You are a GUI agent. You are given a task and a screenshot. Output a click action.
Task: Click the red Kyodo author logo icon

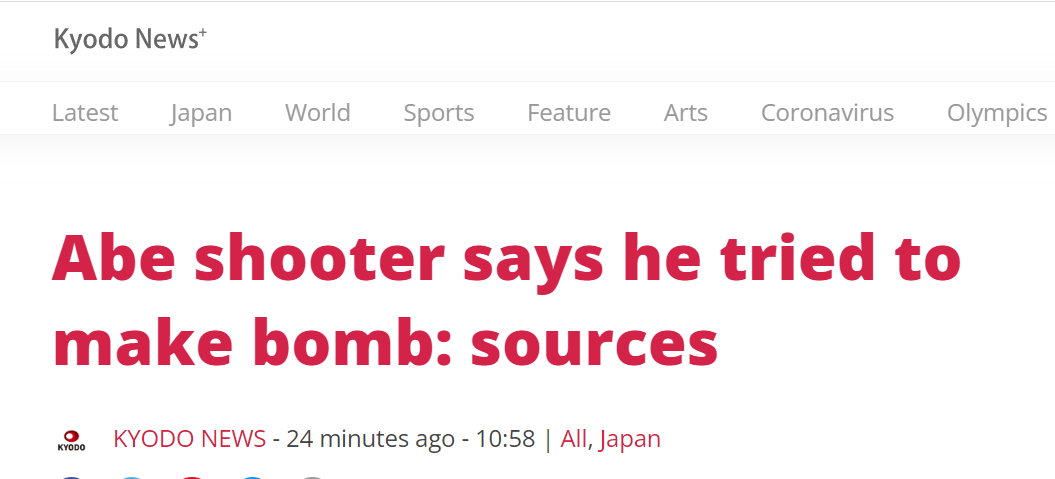(x=71, y=441)
